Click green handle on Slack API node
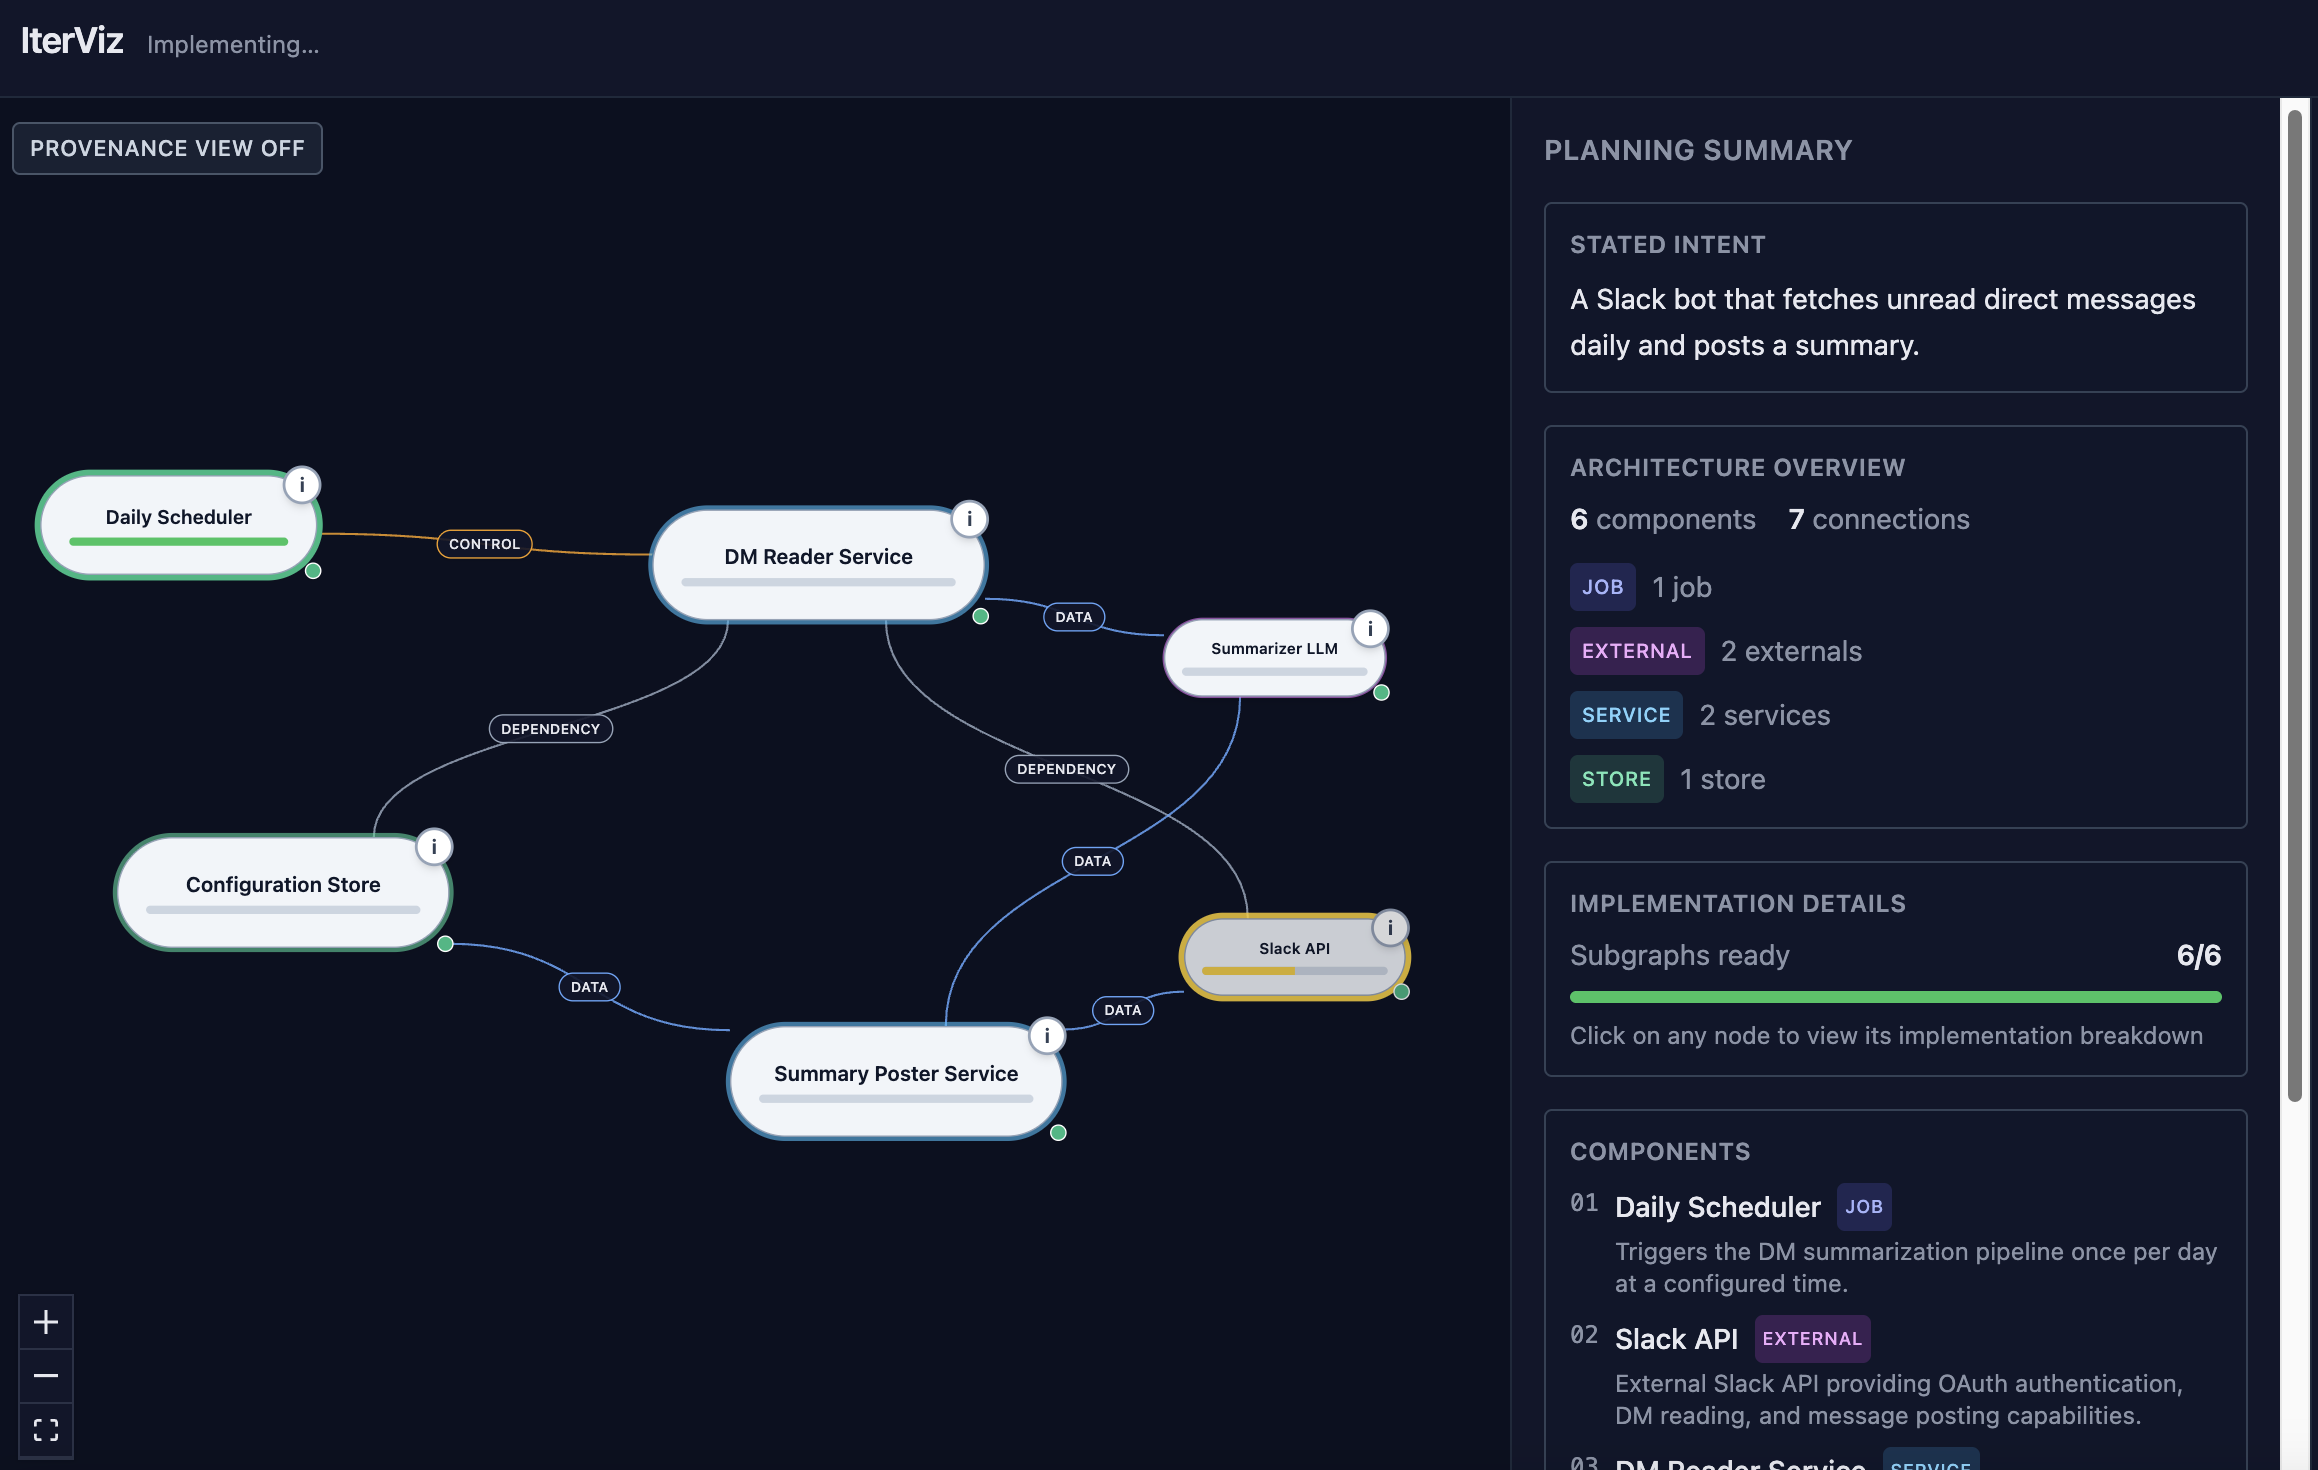 [x=1401, y=992]
